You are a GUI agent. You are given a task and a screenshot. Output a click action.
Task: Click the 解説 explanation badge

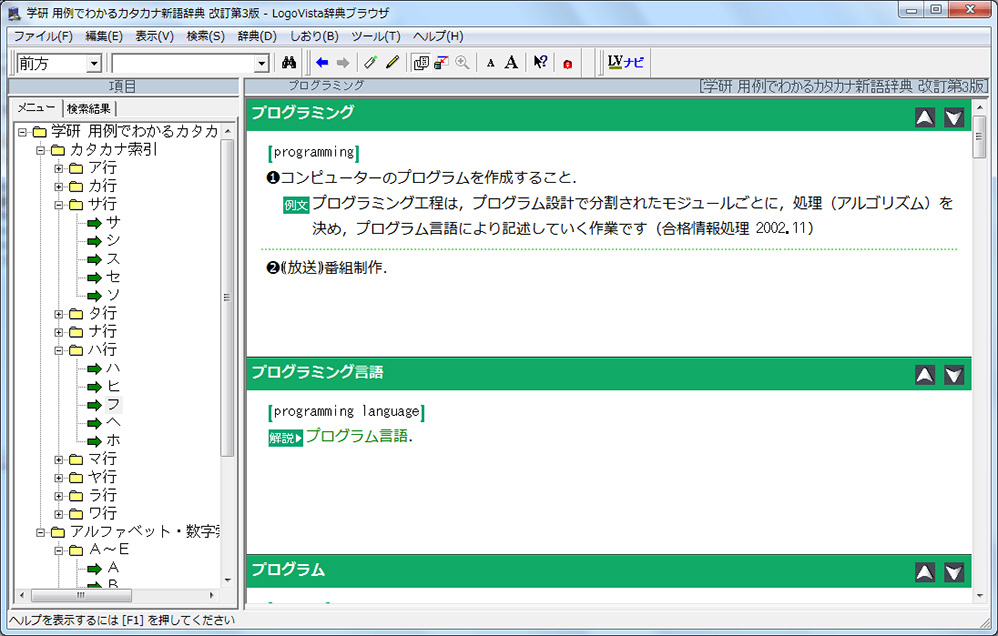285,438
